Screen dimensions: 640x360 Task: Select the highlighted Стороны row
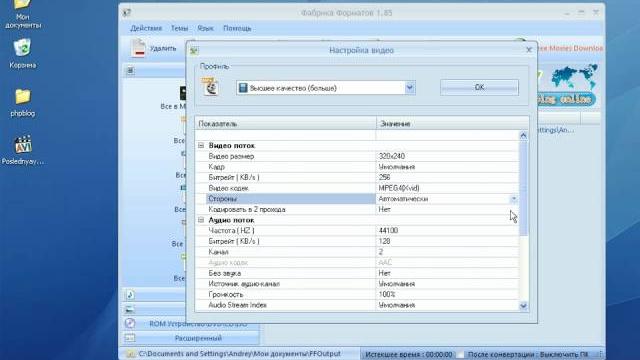pos(291,199)
